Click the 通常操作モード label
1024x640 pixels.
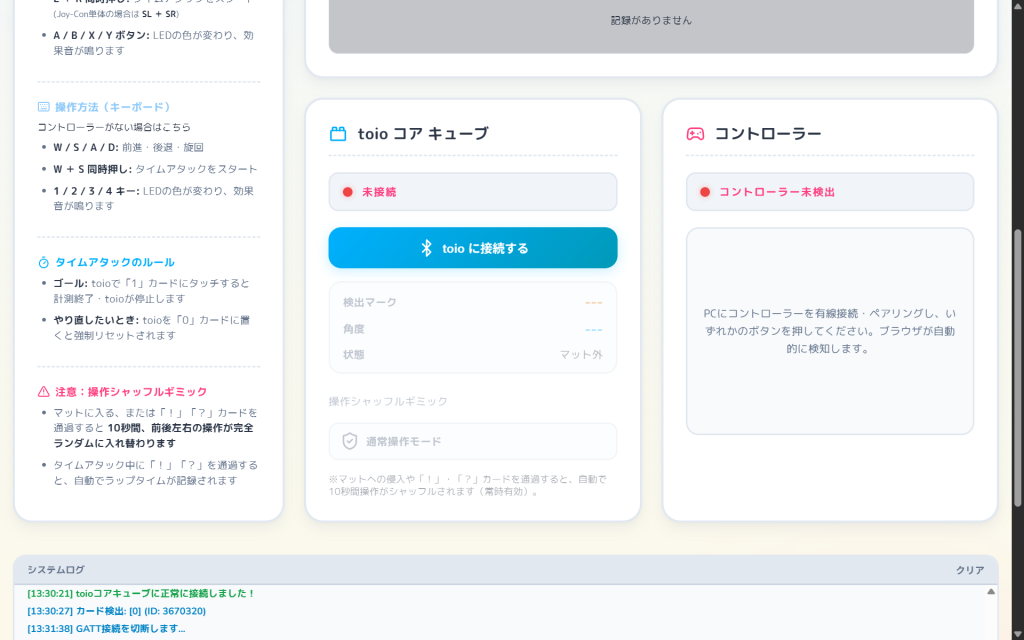(x=404, y=441)
